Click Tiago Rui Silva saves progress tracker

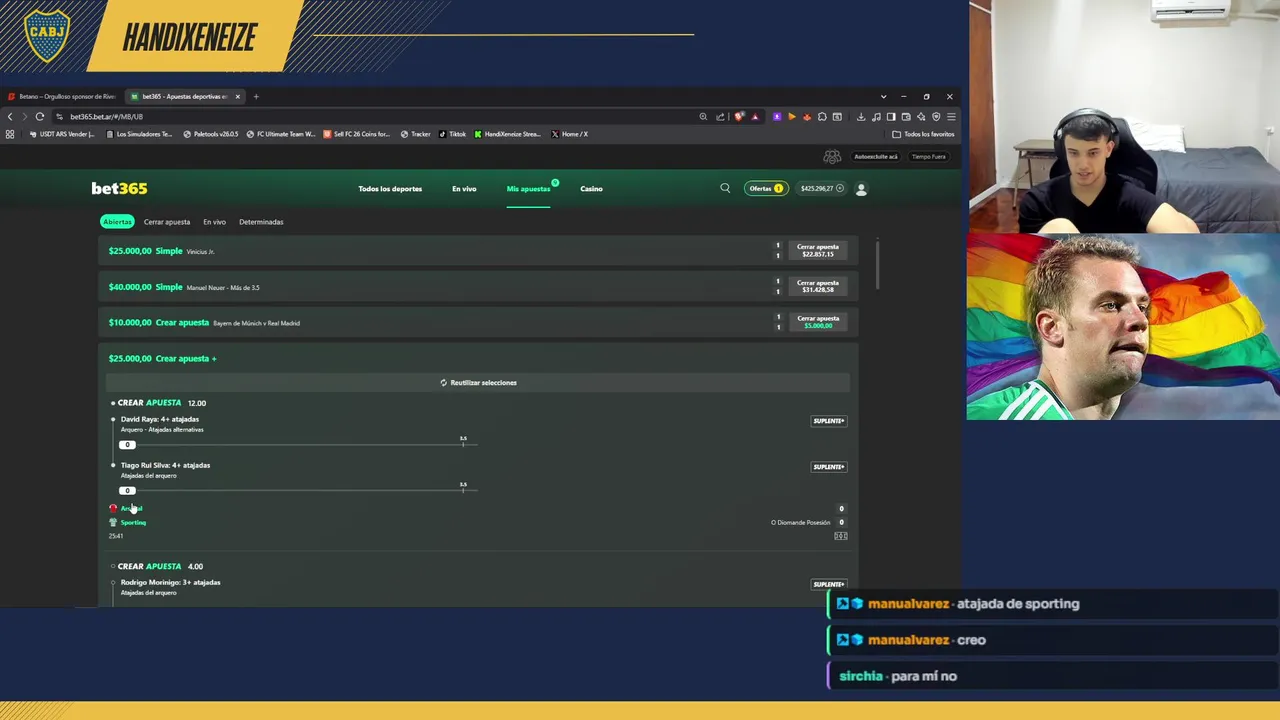click(x=298, y=489)
